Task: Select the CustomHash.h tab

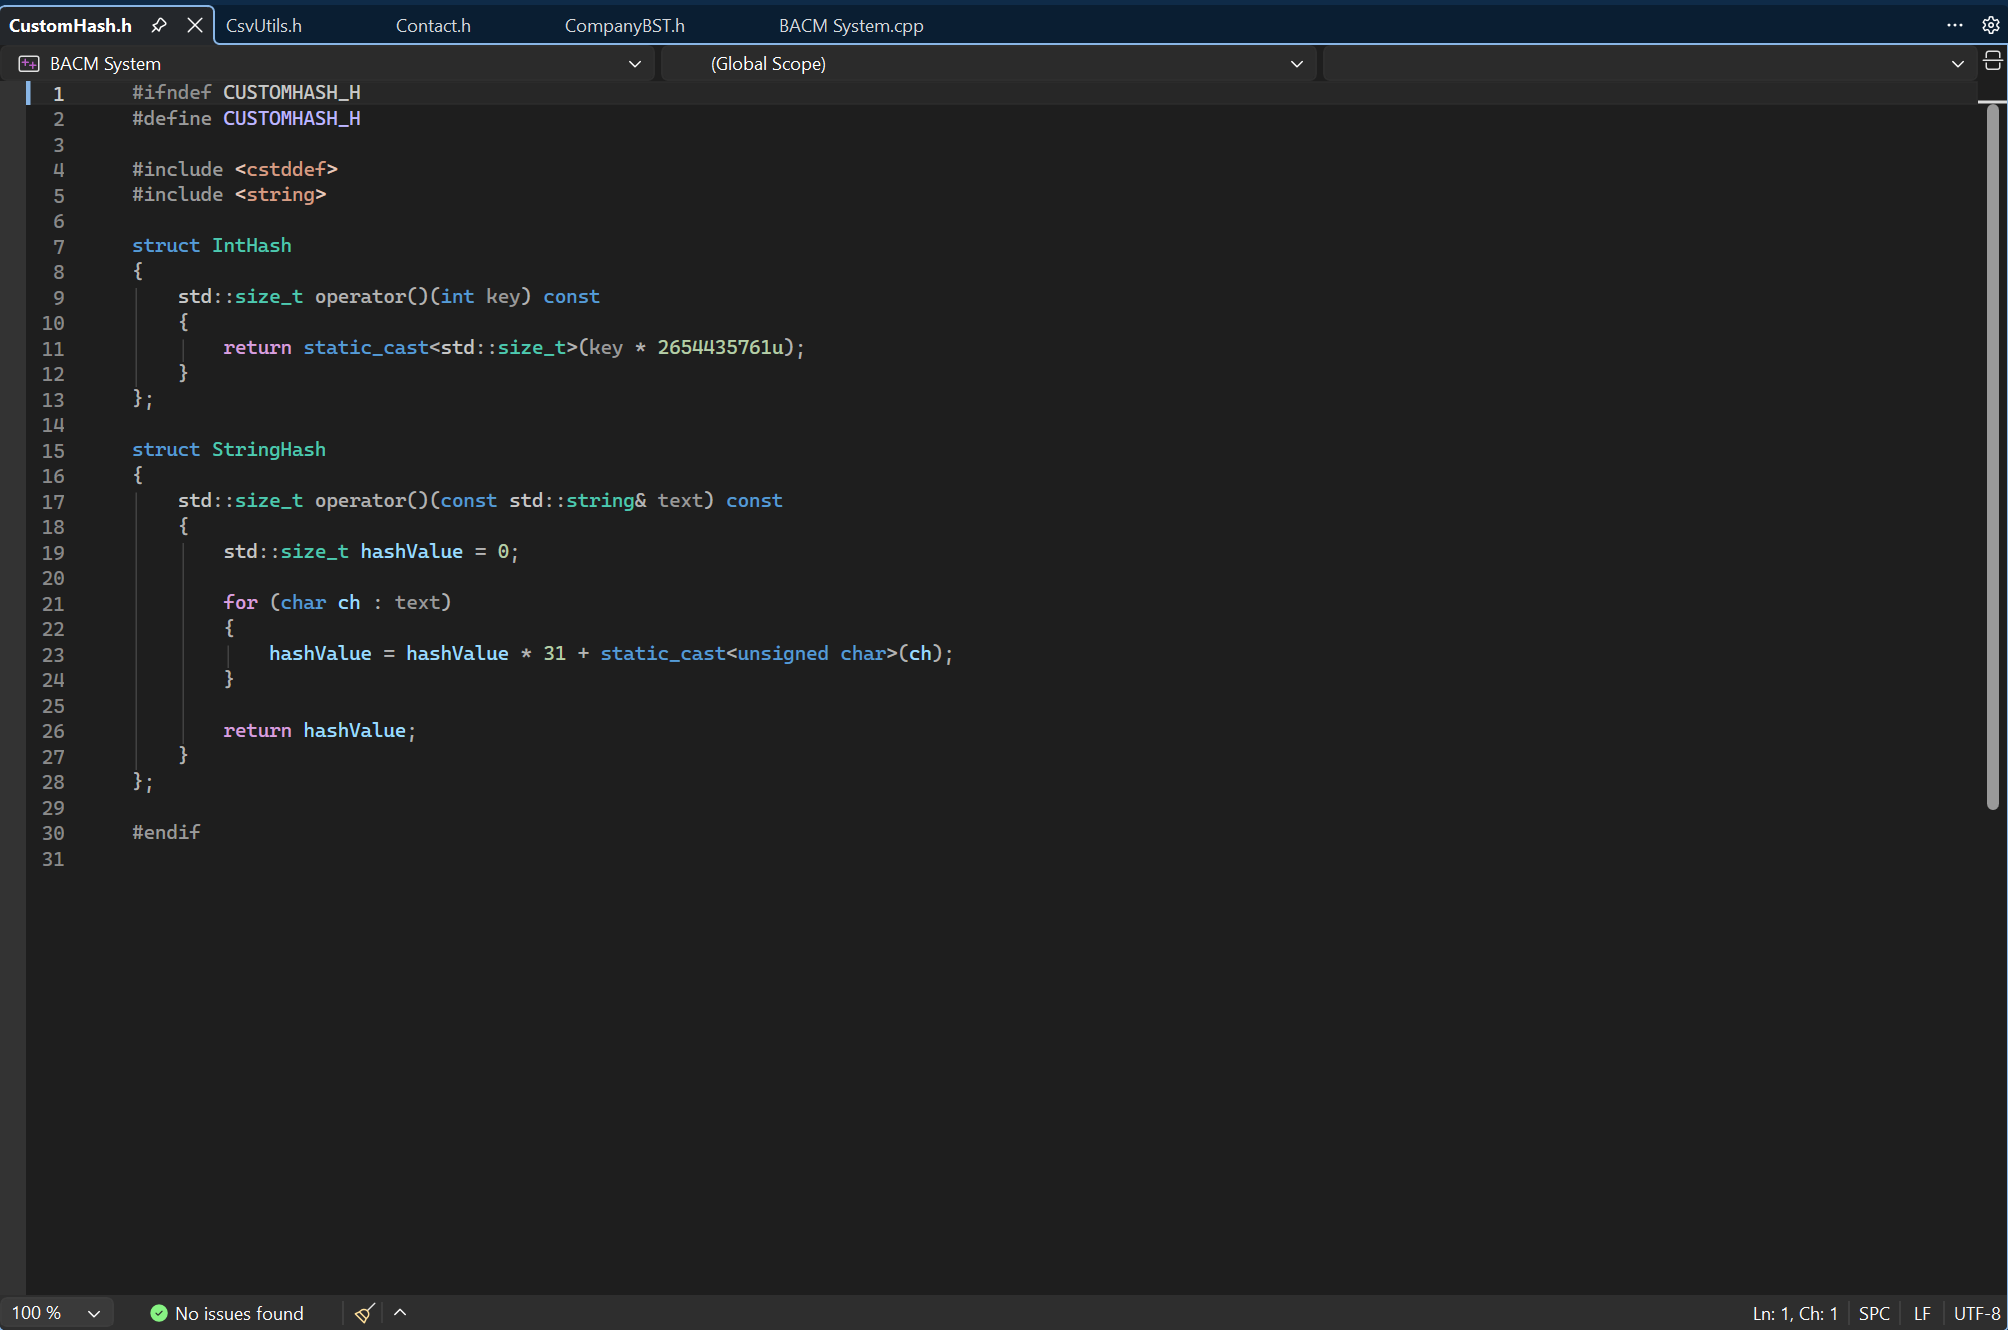Action: pyautogui.click(x=71, y=25)
